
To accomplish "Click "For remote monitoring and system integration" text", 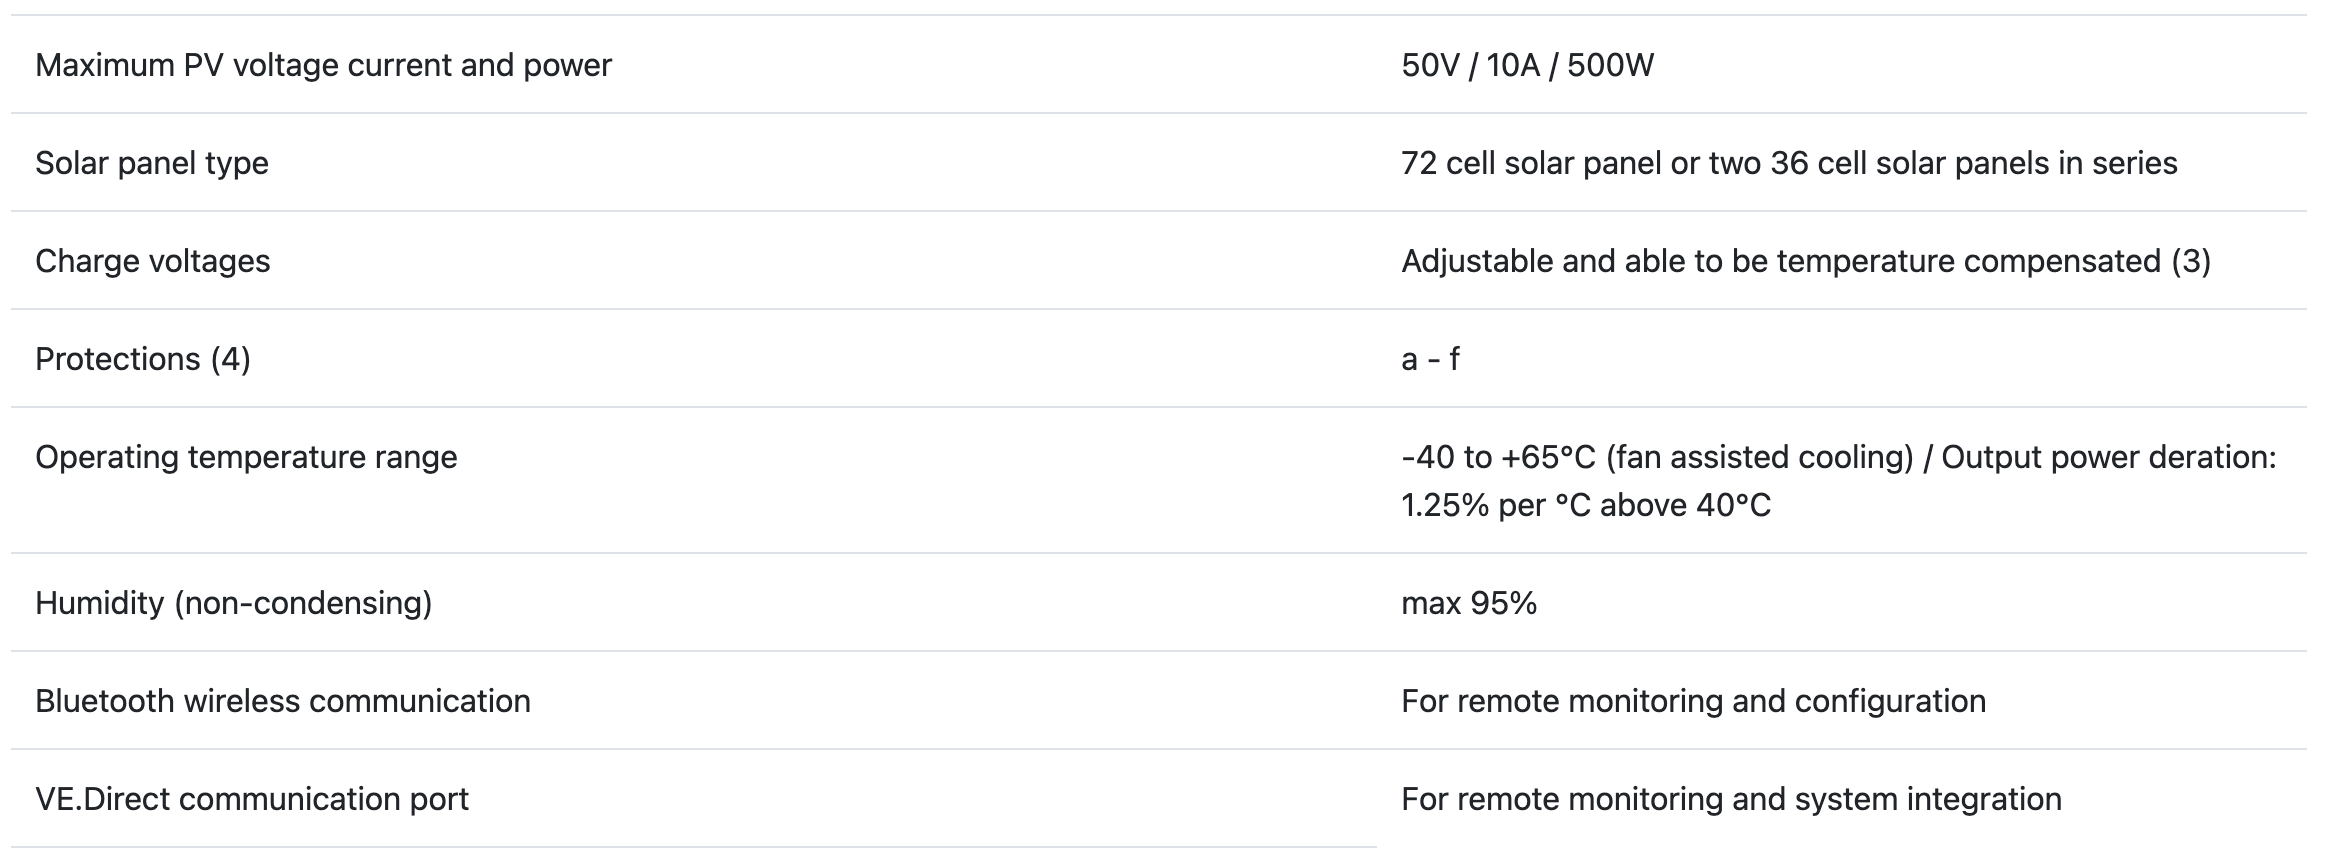I will (x=1731, y=799).
